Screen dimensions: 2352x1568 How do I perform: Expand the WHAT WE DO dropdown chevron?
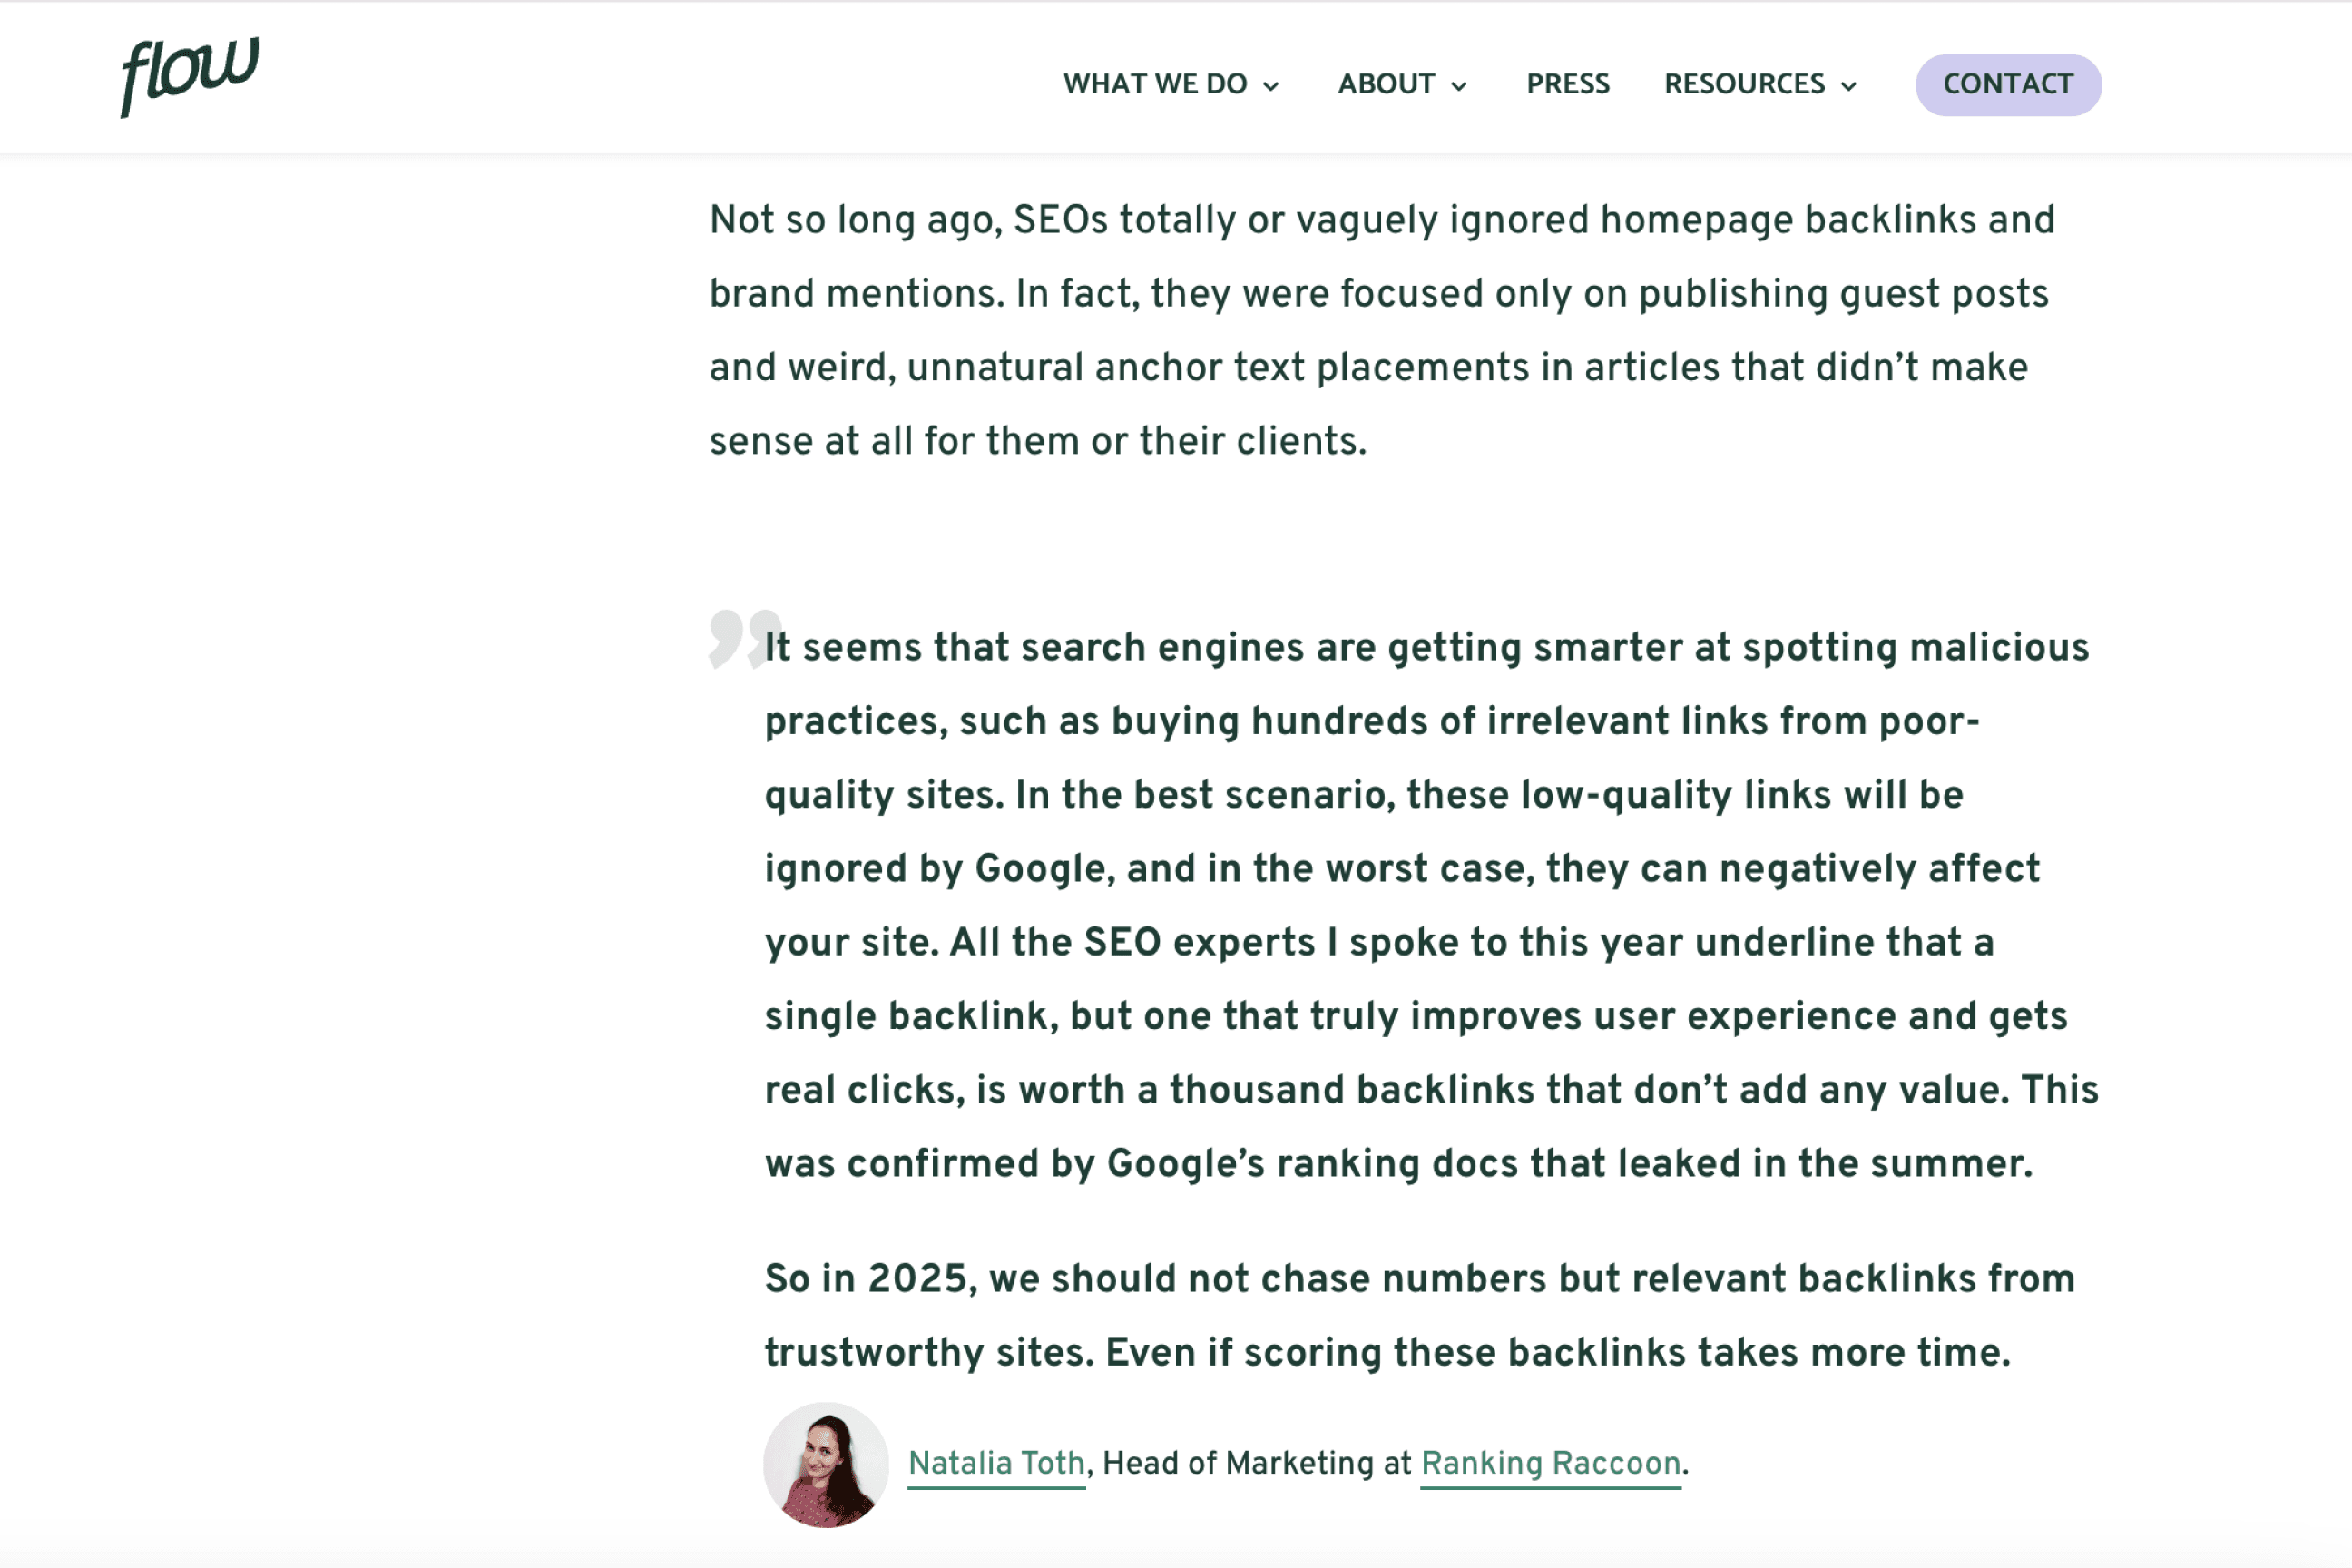point(1272,86)
